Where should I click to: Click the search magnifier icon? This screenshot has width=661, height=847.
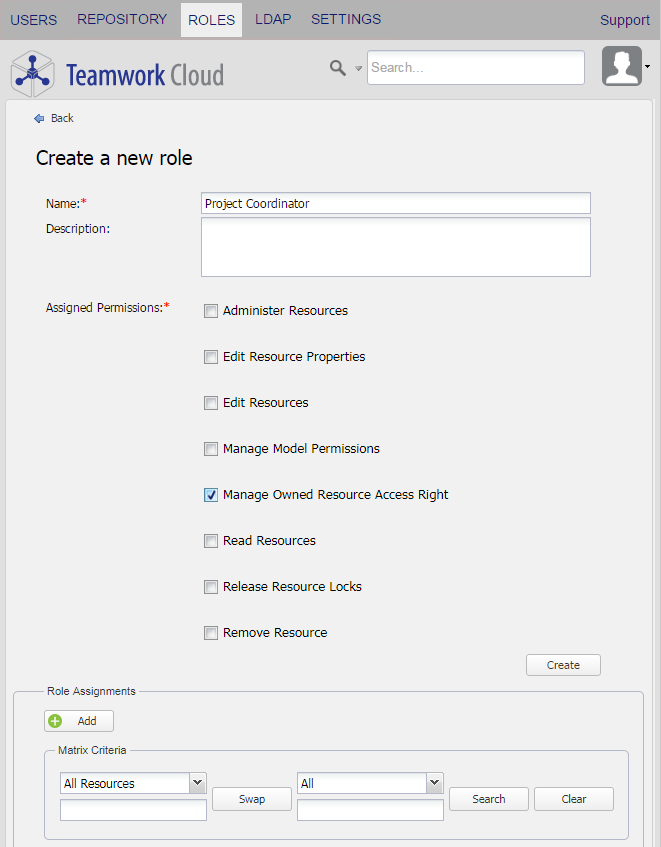click(x=338, y=67)
